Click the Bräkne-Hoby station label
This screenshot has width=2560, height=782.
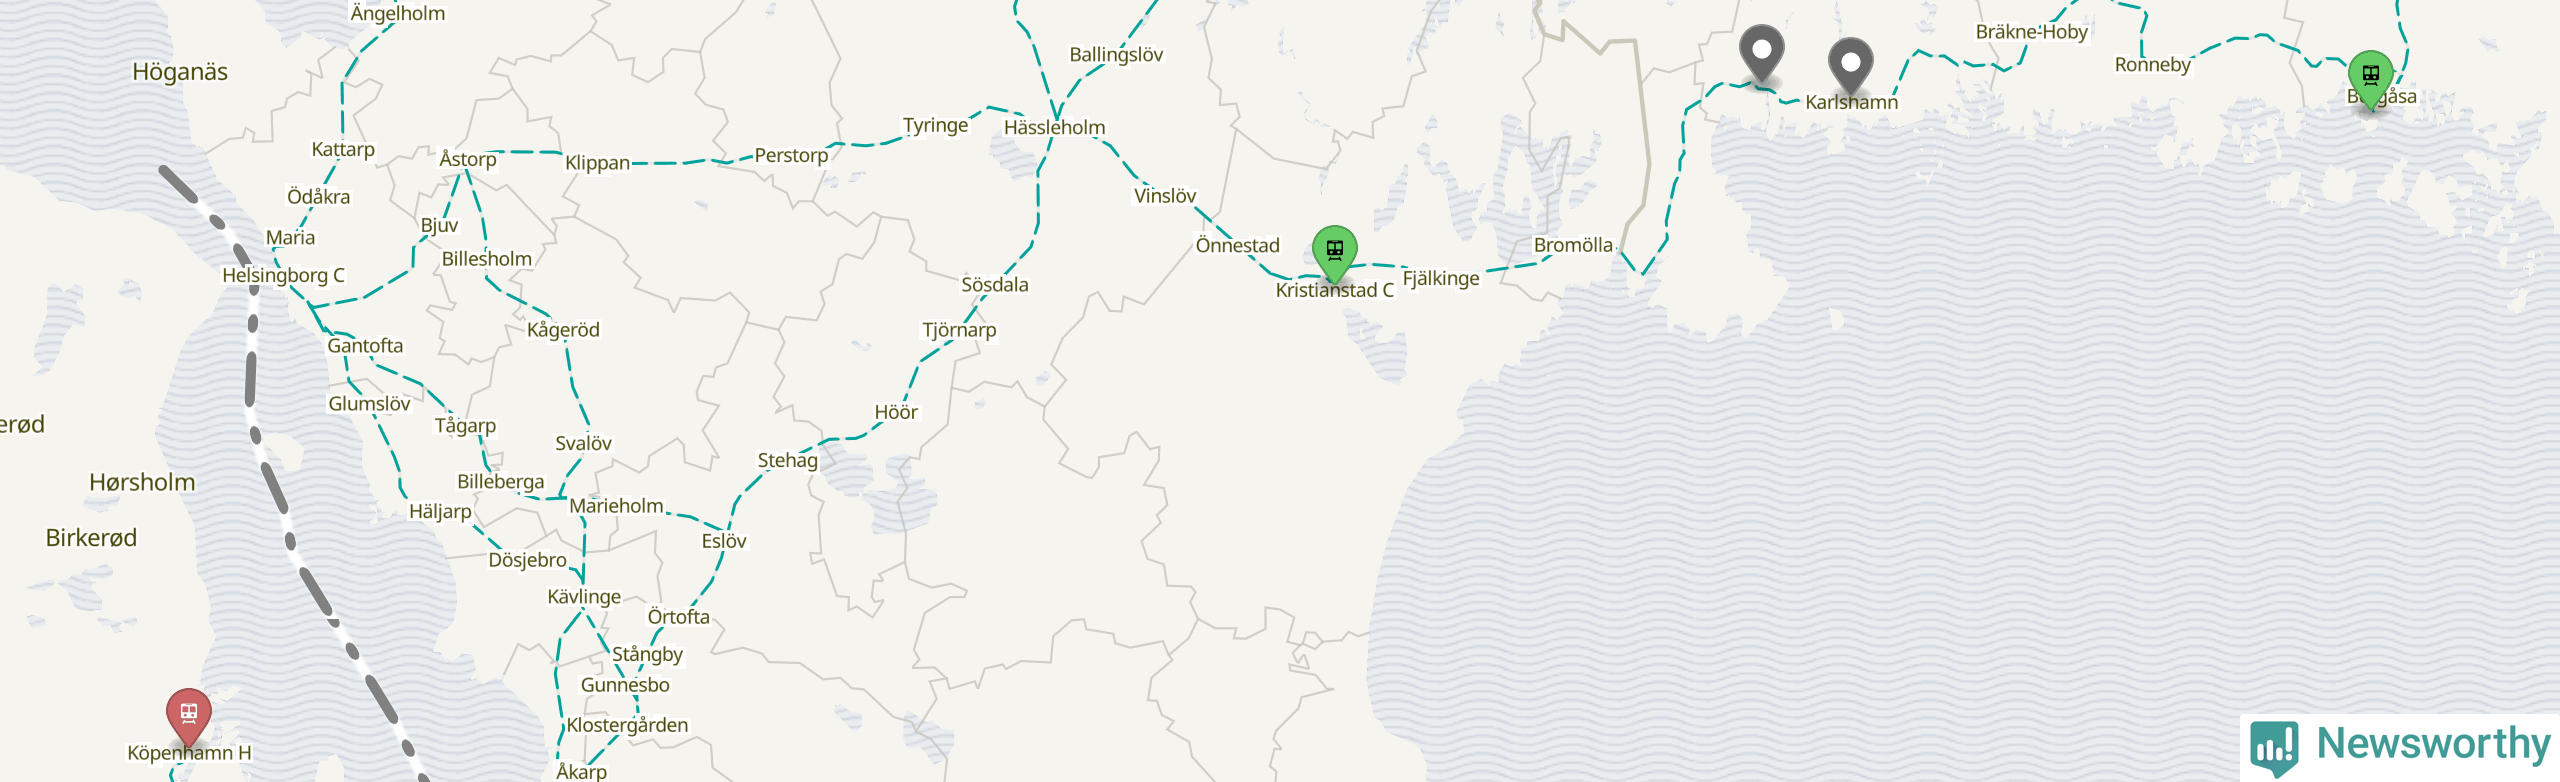pos(2032,32)
